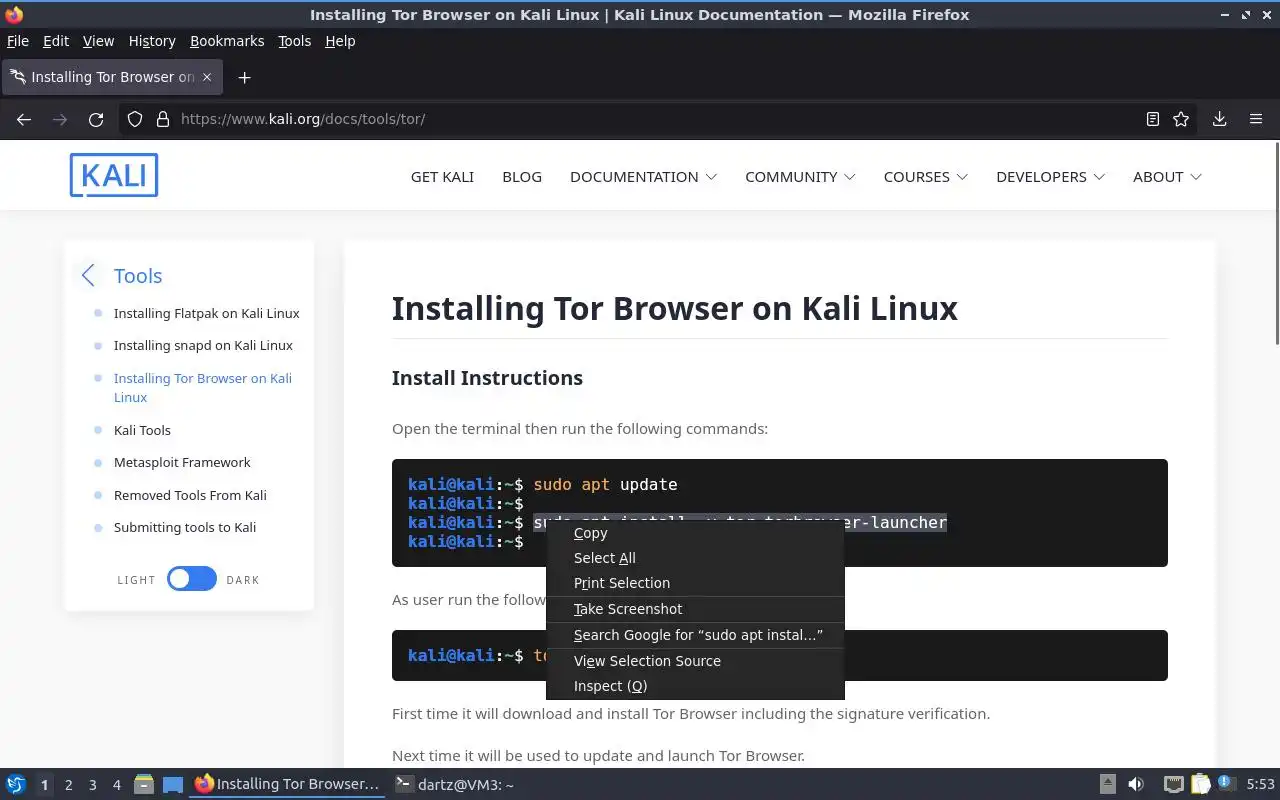
Task: Choose Inspect (Q) in context menu
Action: (695, 686)
